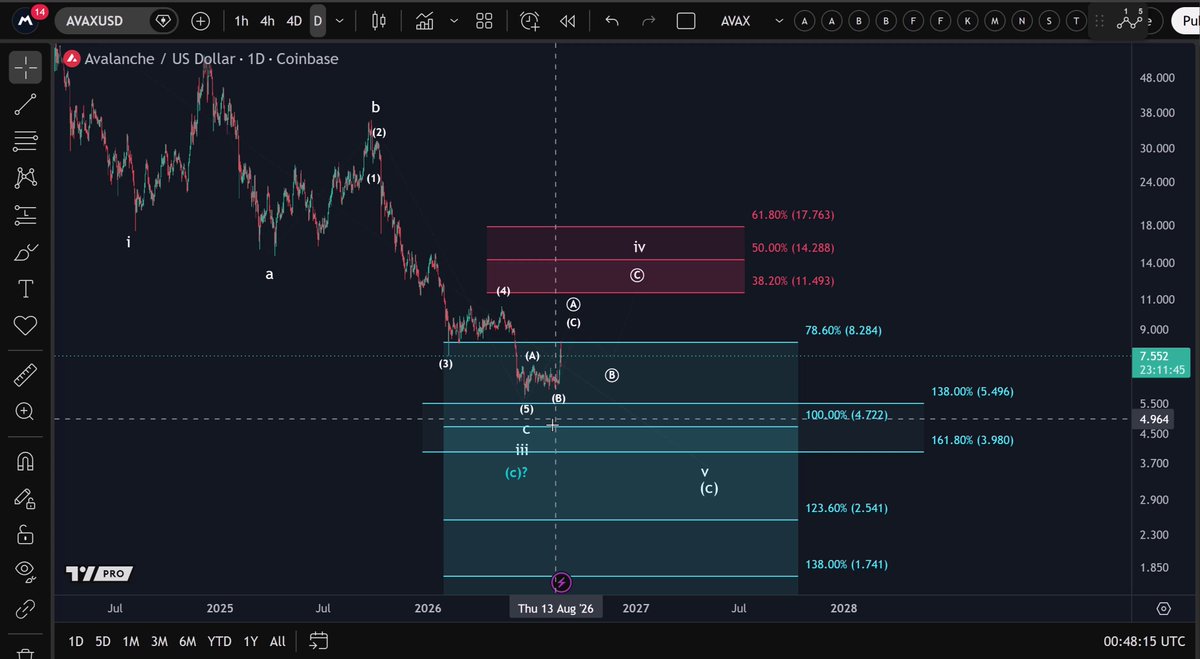Image resolution: width=1200 pixels, height=659 pixels.
Task: Set the date range to YTD
Action: 219,641
